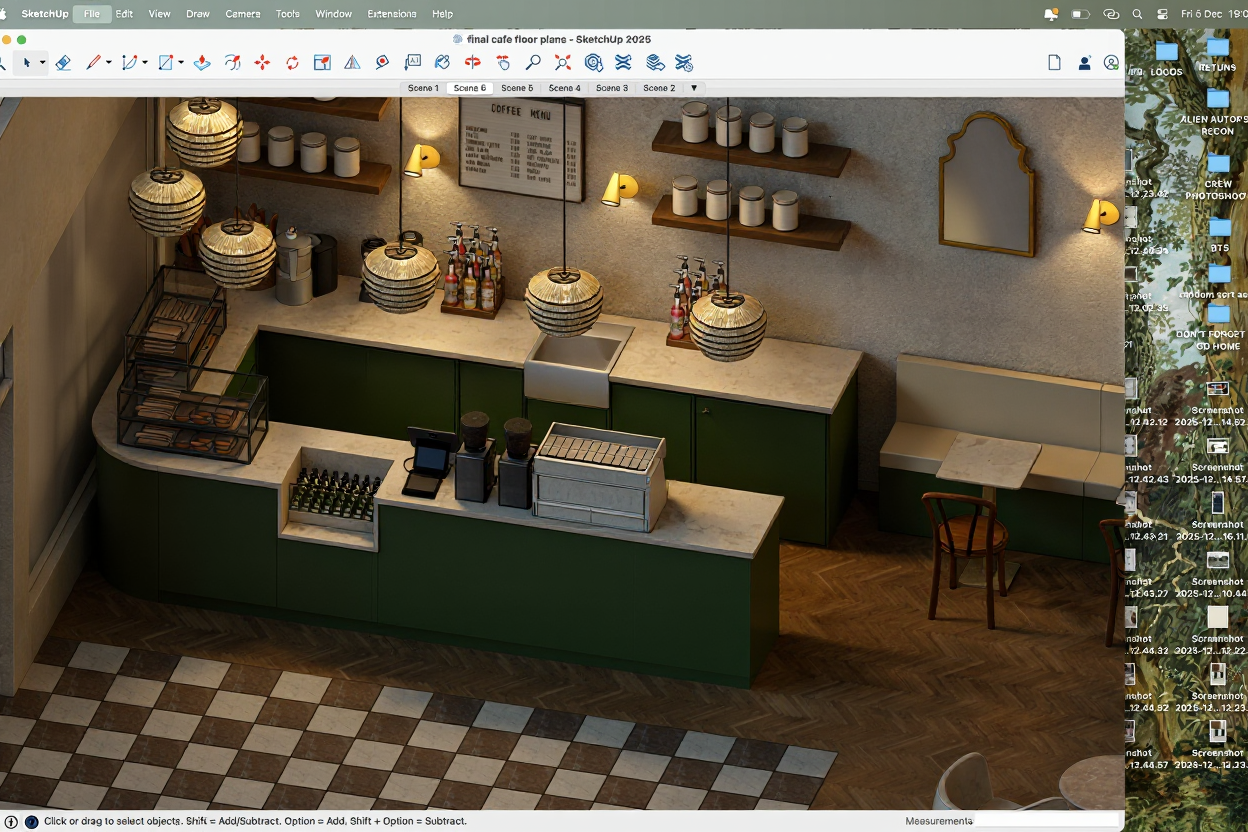Switch to the Scene 4 tab
The image size is (1248, 832).
[x=564, y=88]
